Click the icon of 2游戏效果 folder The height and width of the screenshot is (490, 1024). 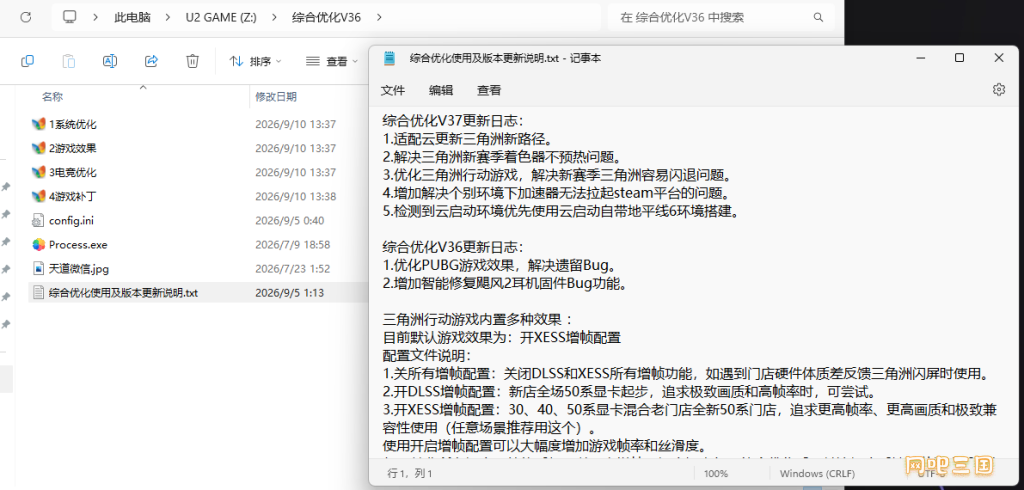pyautogui.click(x=39, y=148)
